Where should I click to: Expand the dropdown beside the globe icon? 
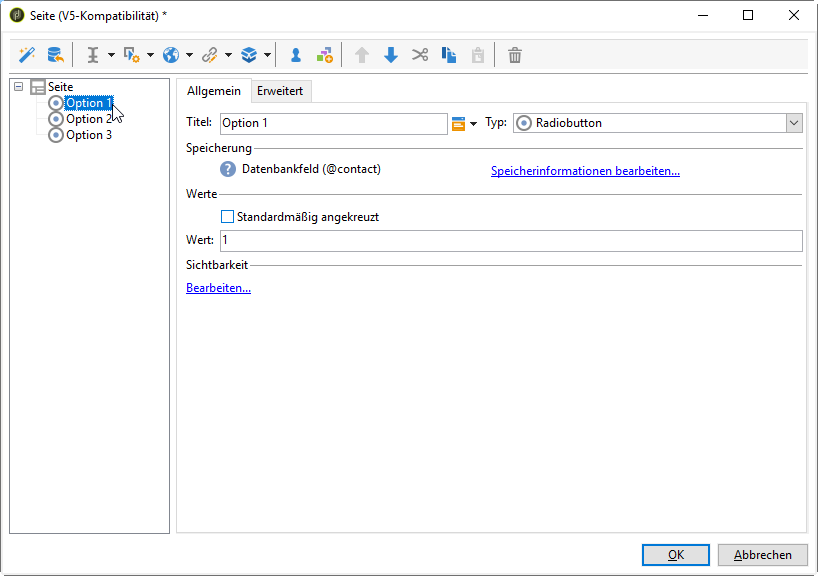click(x=189, y=55)
